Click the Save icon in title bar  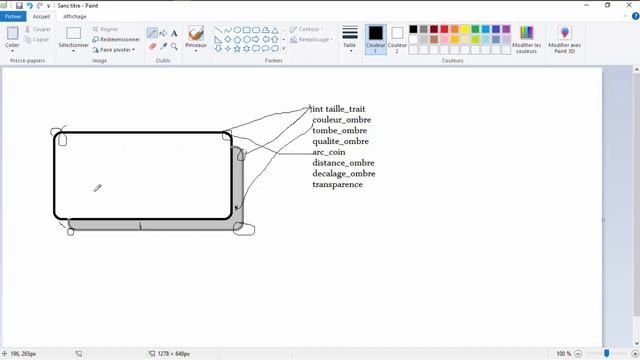(x=19, y=6)
